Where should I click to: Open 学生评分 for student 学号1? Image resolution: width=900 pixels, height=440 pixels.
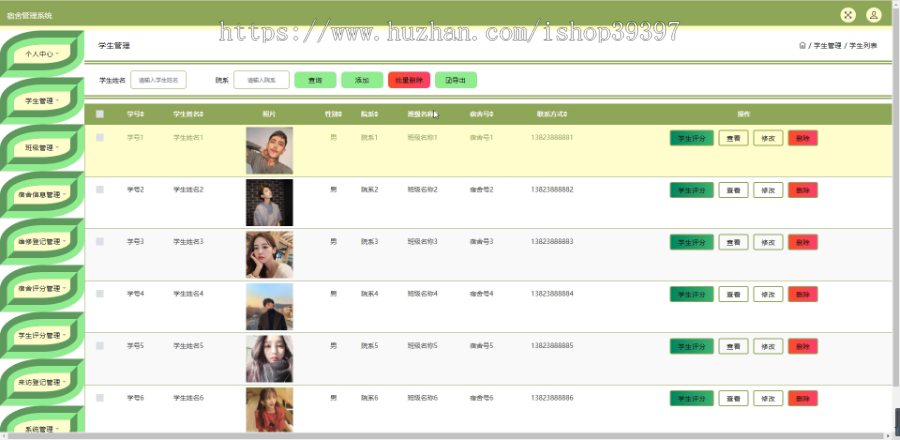pos(692,138)
